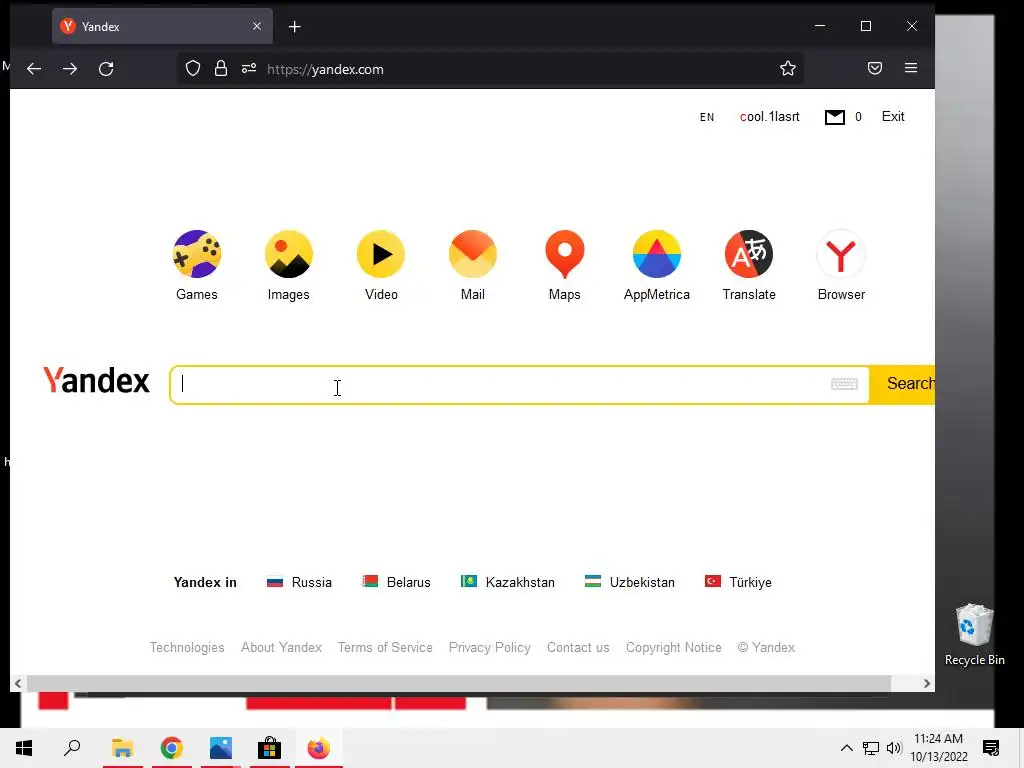Open Yandex in Türkiye link

pos(738,582)
